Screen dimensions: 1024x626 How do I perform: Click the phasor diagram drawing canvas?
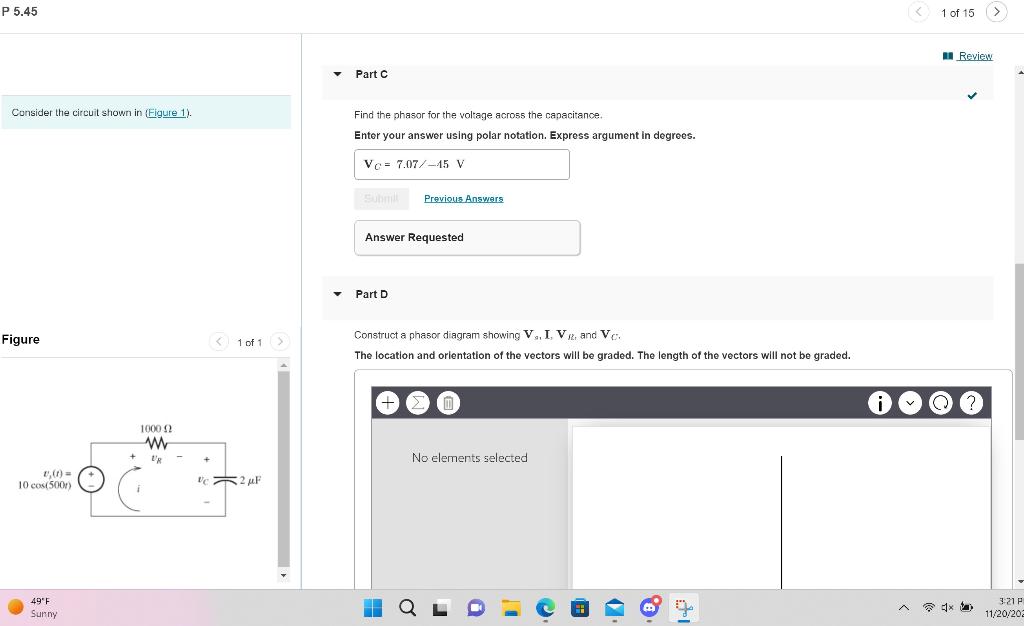click(782, 508)
